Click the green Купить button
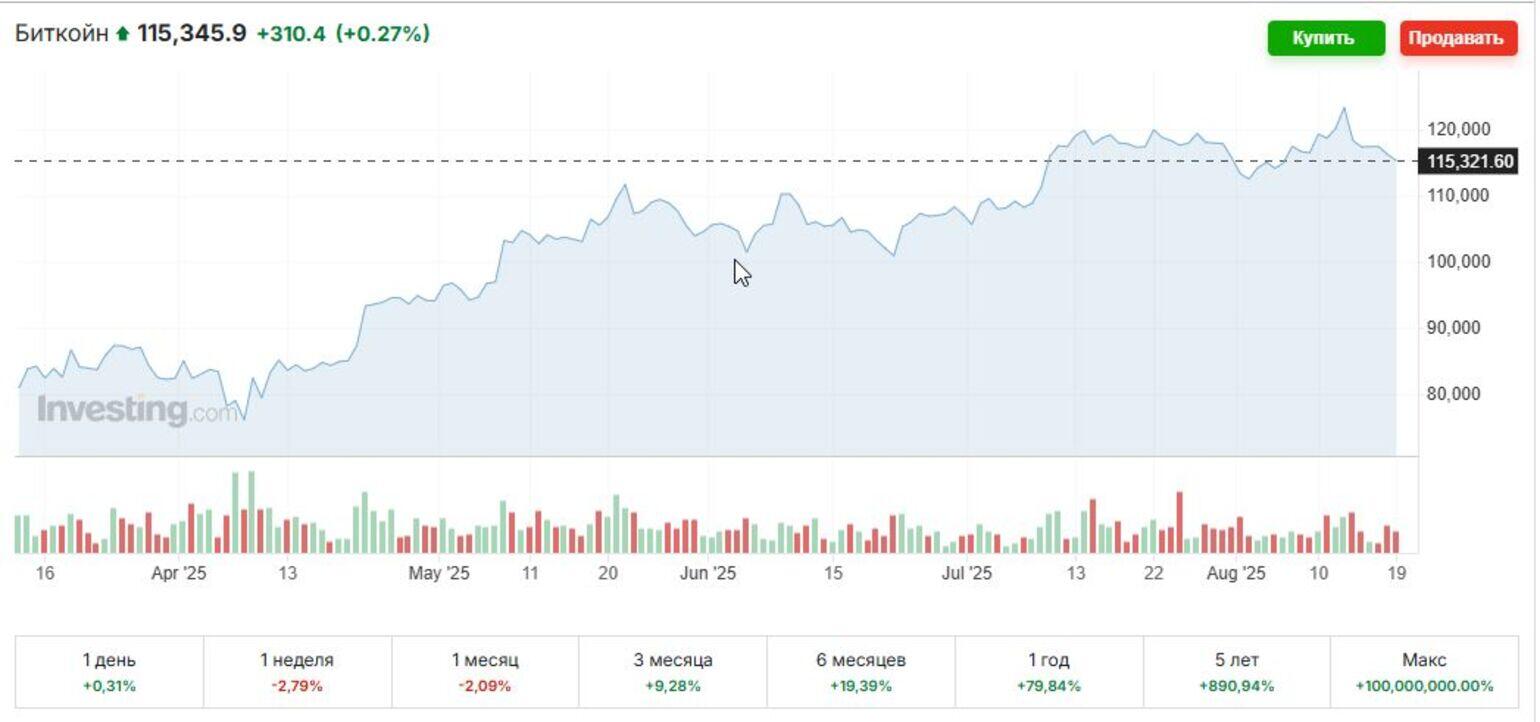This screenshot has height=722, width=1540. tap(1325, 39)
